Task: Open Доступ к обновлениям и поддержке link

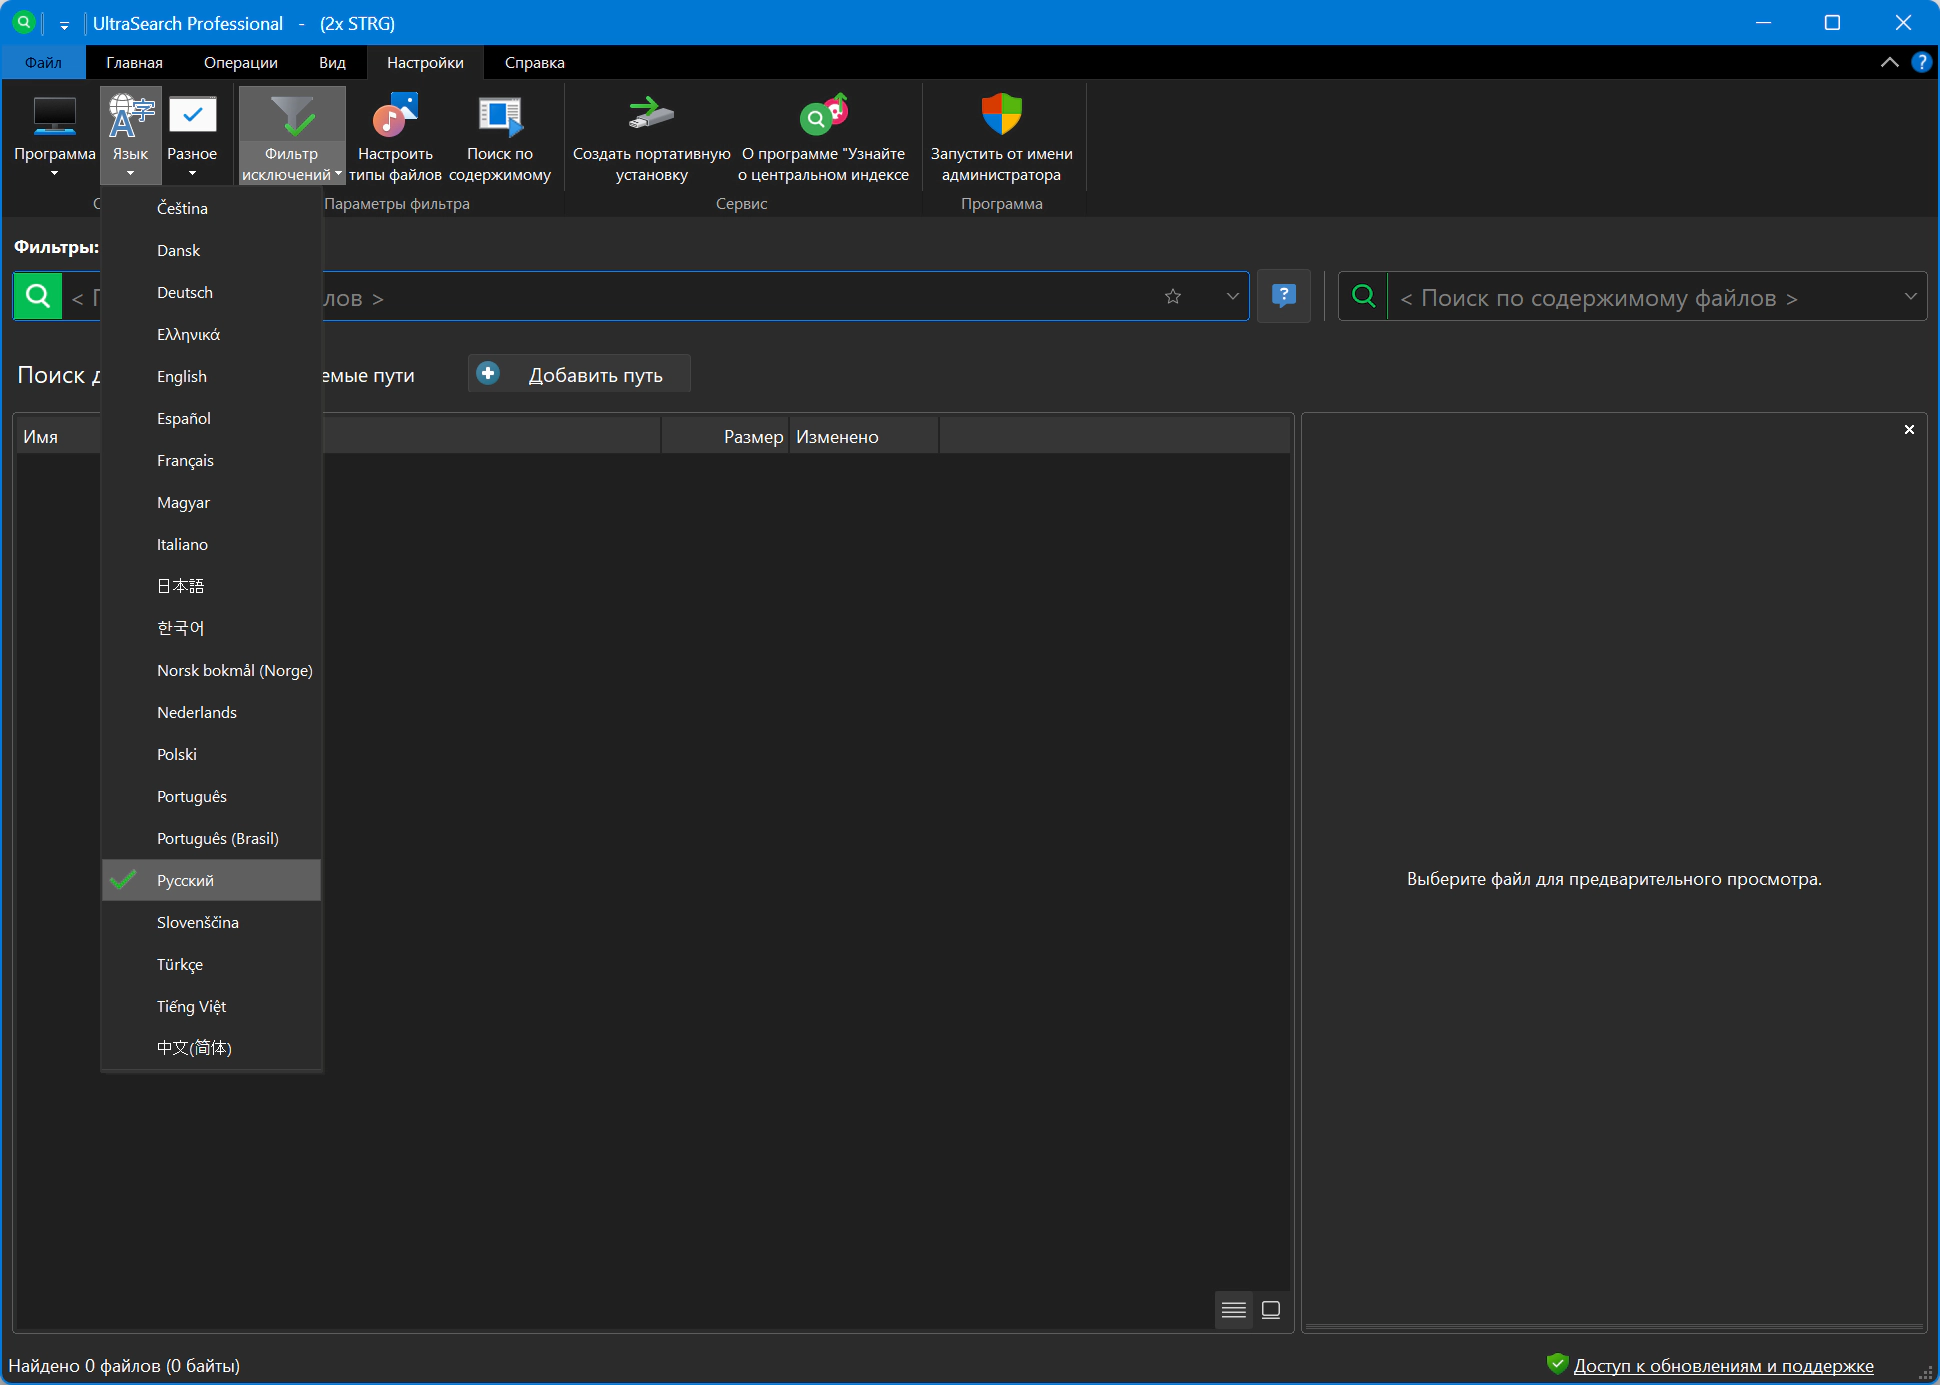Action: coord(1723,1365)
